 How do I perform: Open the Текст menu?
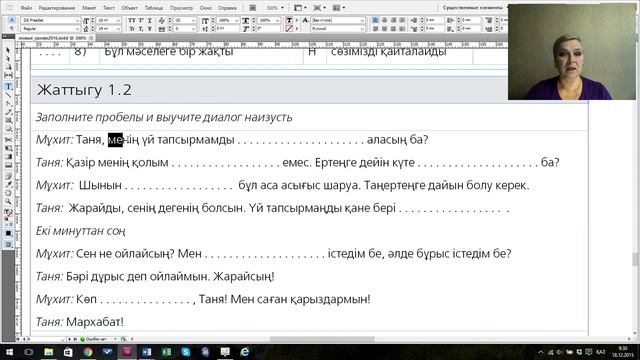109,8
